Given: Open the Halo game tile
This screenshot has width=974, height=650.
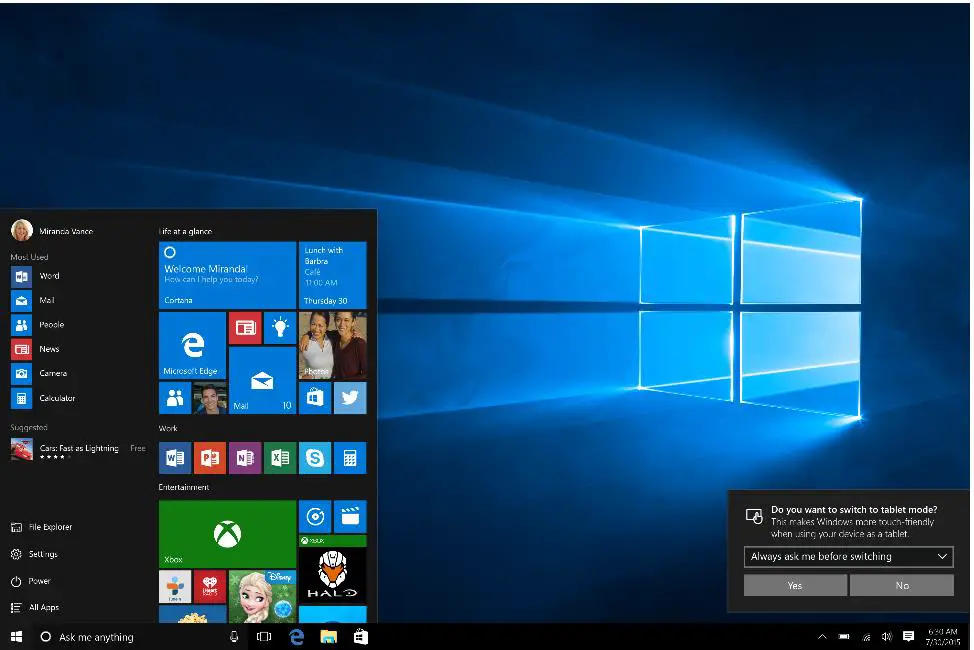Looking at the screenshot, I should click(332, 574).
